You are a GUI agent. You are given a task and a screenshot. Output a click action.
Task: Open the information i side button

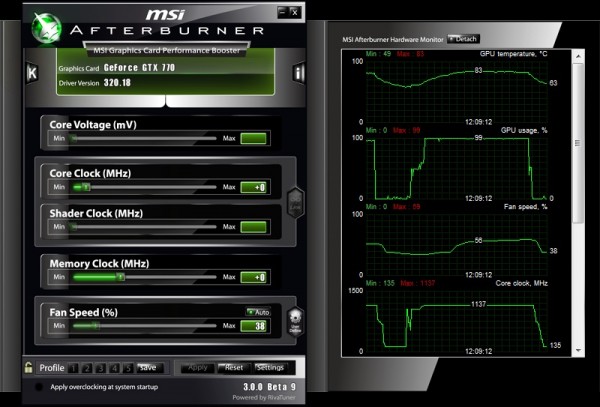[x=298, y=72]
